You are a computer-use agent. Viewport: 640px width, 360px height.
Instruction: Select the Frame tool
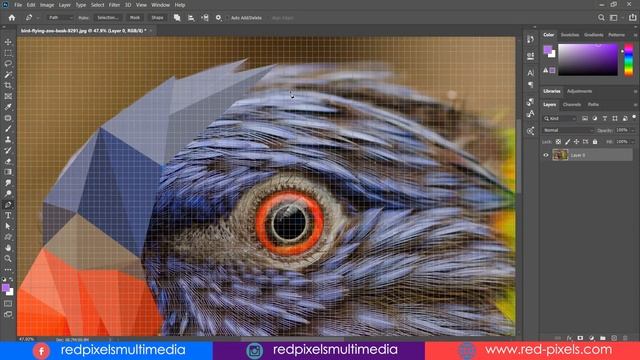pyautogui.click(x=8, y=96)
